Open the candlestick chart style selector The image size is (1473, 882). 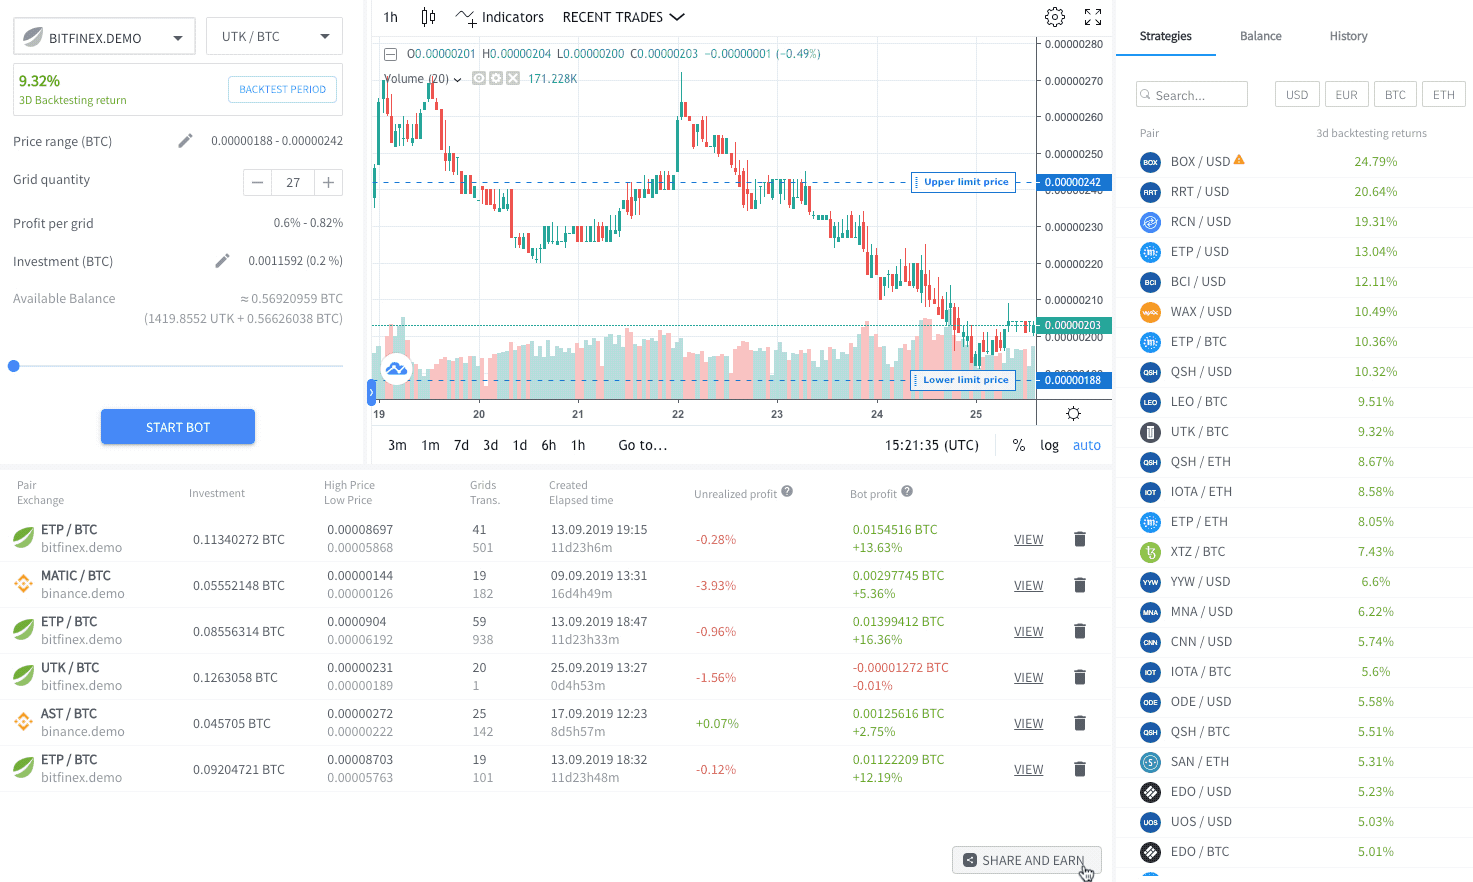click(428, 17)
